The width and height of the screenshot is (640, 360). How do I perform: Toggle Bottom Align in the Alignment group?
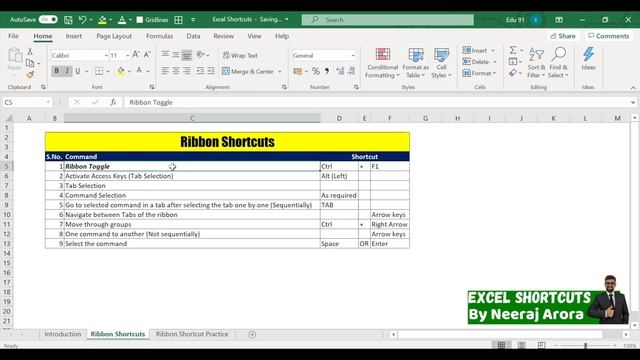coord(187,55)
